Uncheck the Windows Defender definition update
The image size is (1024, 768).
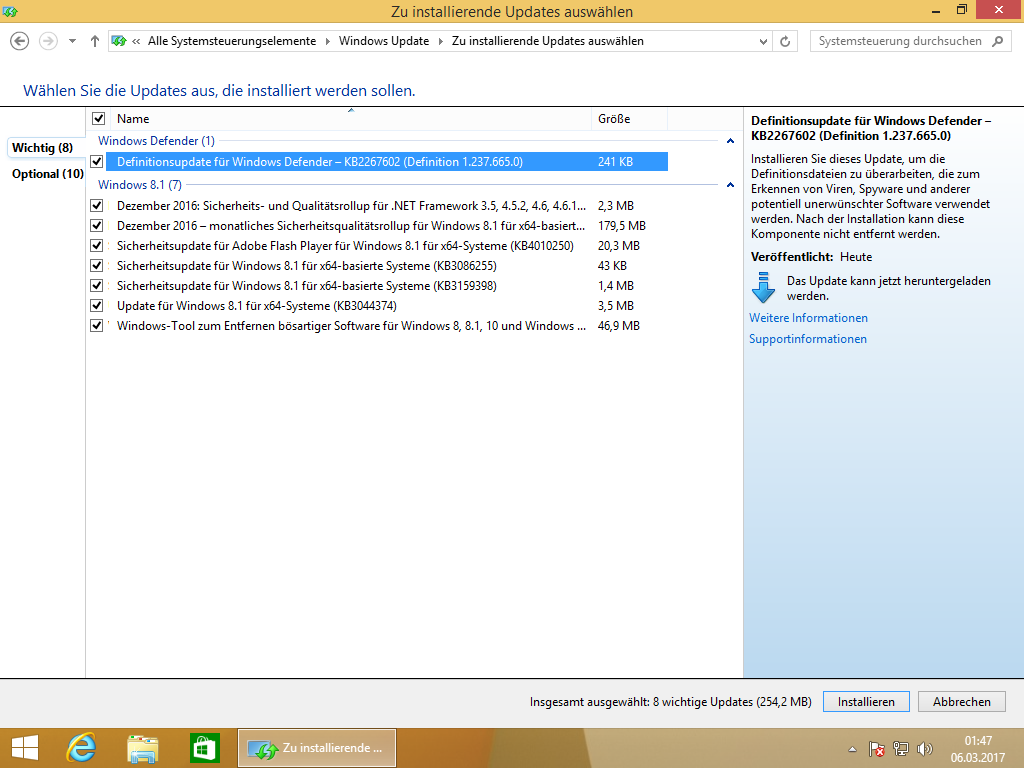click(97, 161)
